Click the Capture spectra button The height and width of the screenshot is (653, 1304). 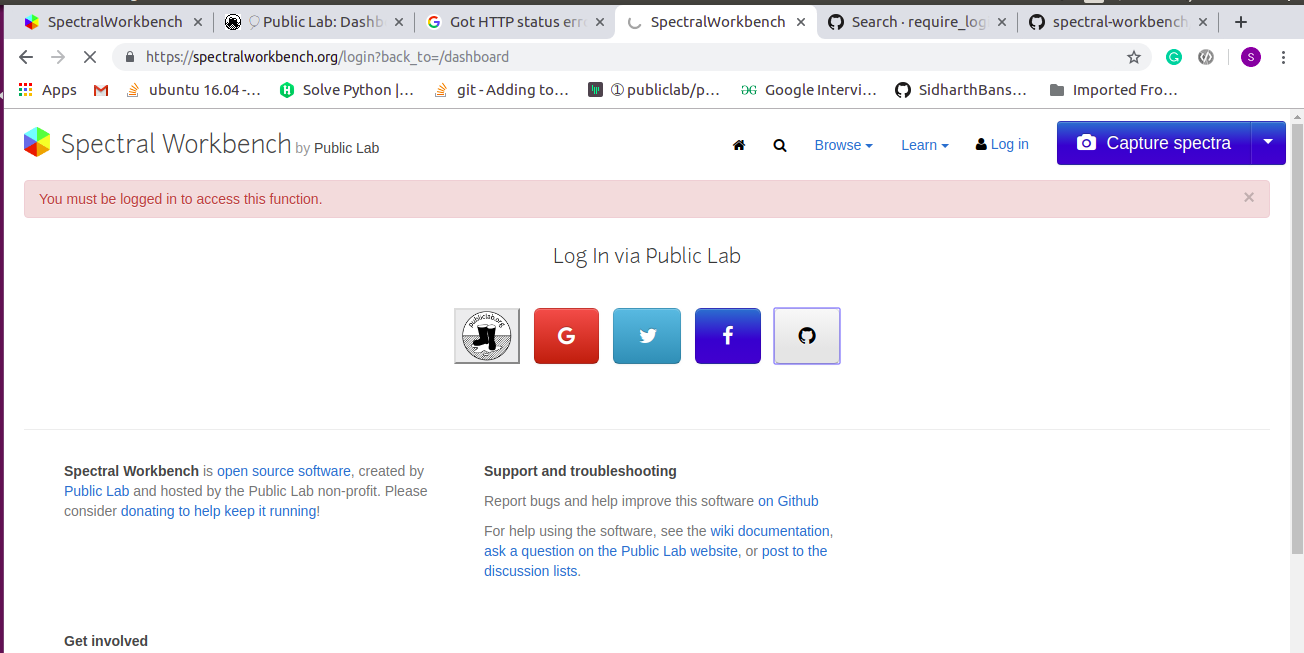pos(1154,142)
